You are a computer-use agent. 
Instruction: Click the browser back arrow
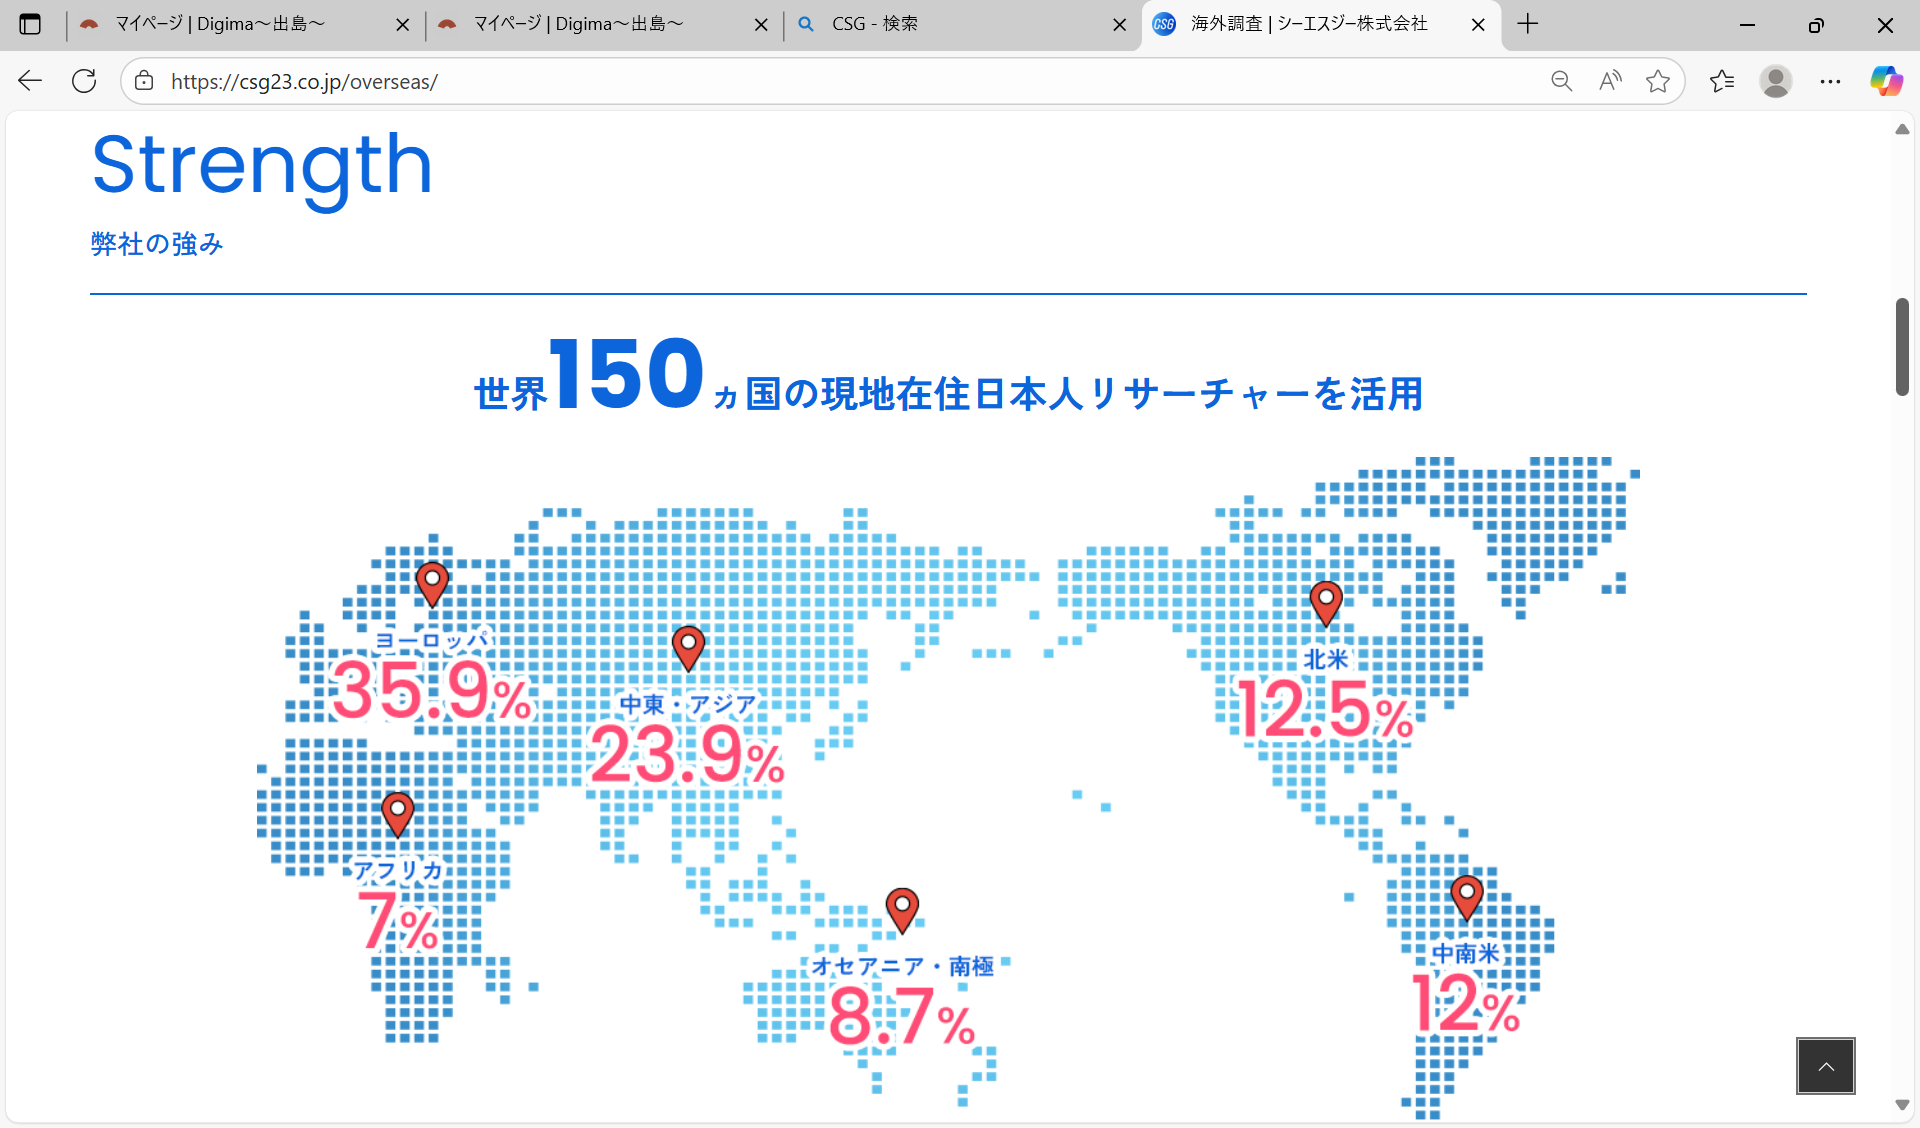point(30,81)
